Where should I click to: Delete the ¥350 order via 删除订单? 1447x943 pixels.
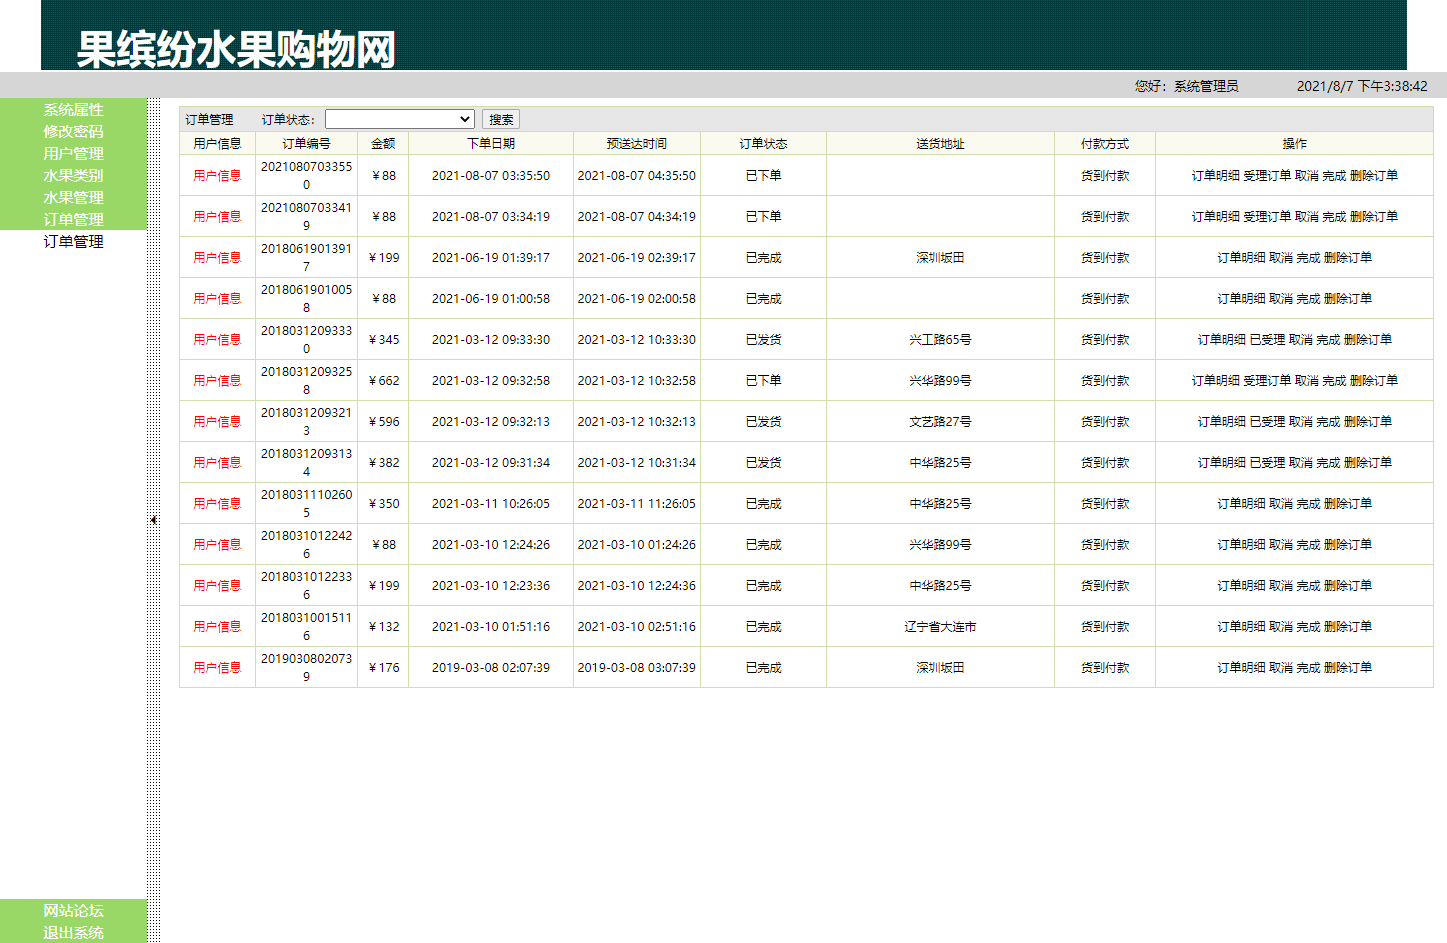pyautogui.click(x=1348, y=504)
